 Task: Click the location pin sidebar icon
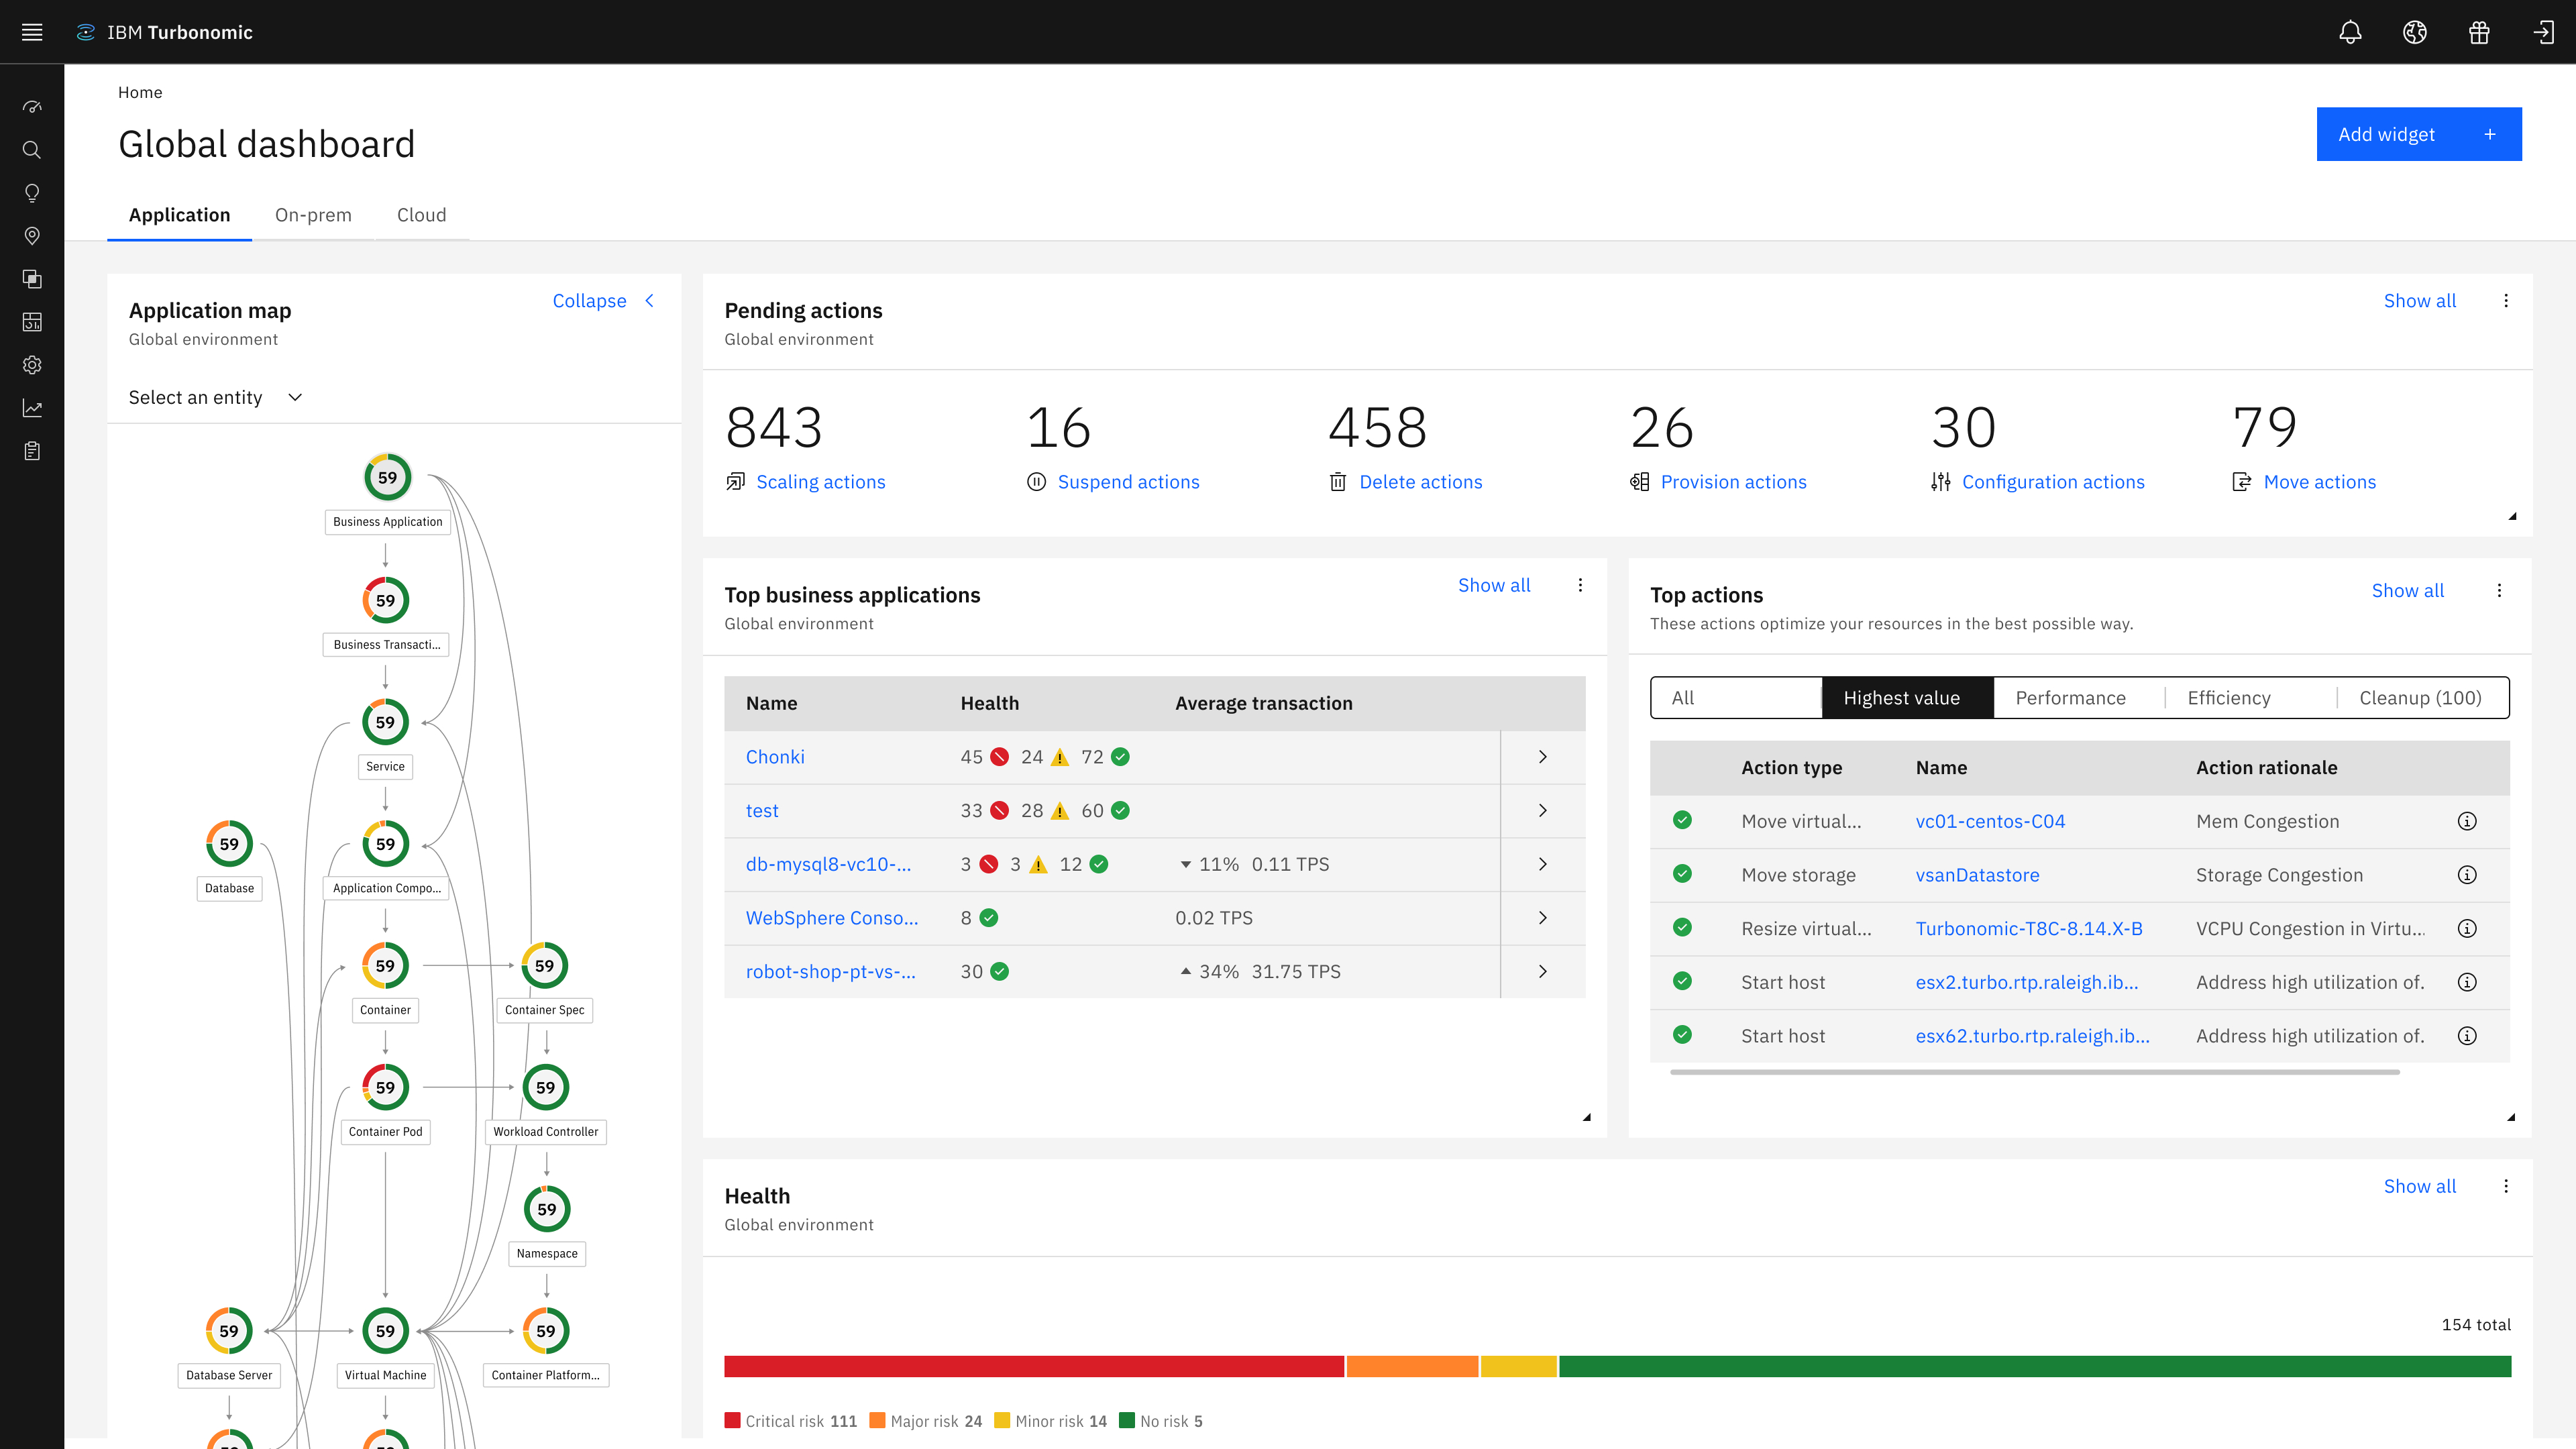tap(32, 236)
